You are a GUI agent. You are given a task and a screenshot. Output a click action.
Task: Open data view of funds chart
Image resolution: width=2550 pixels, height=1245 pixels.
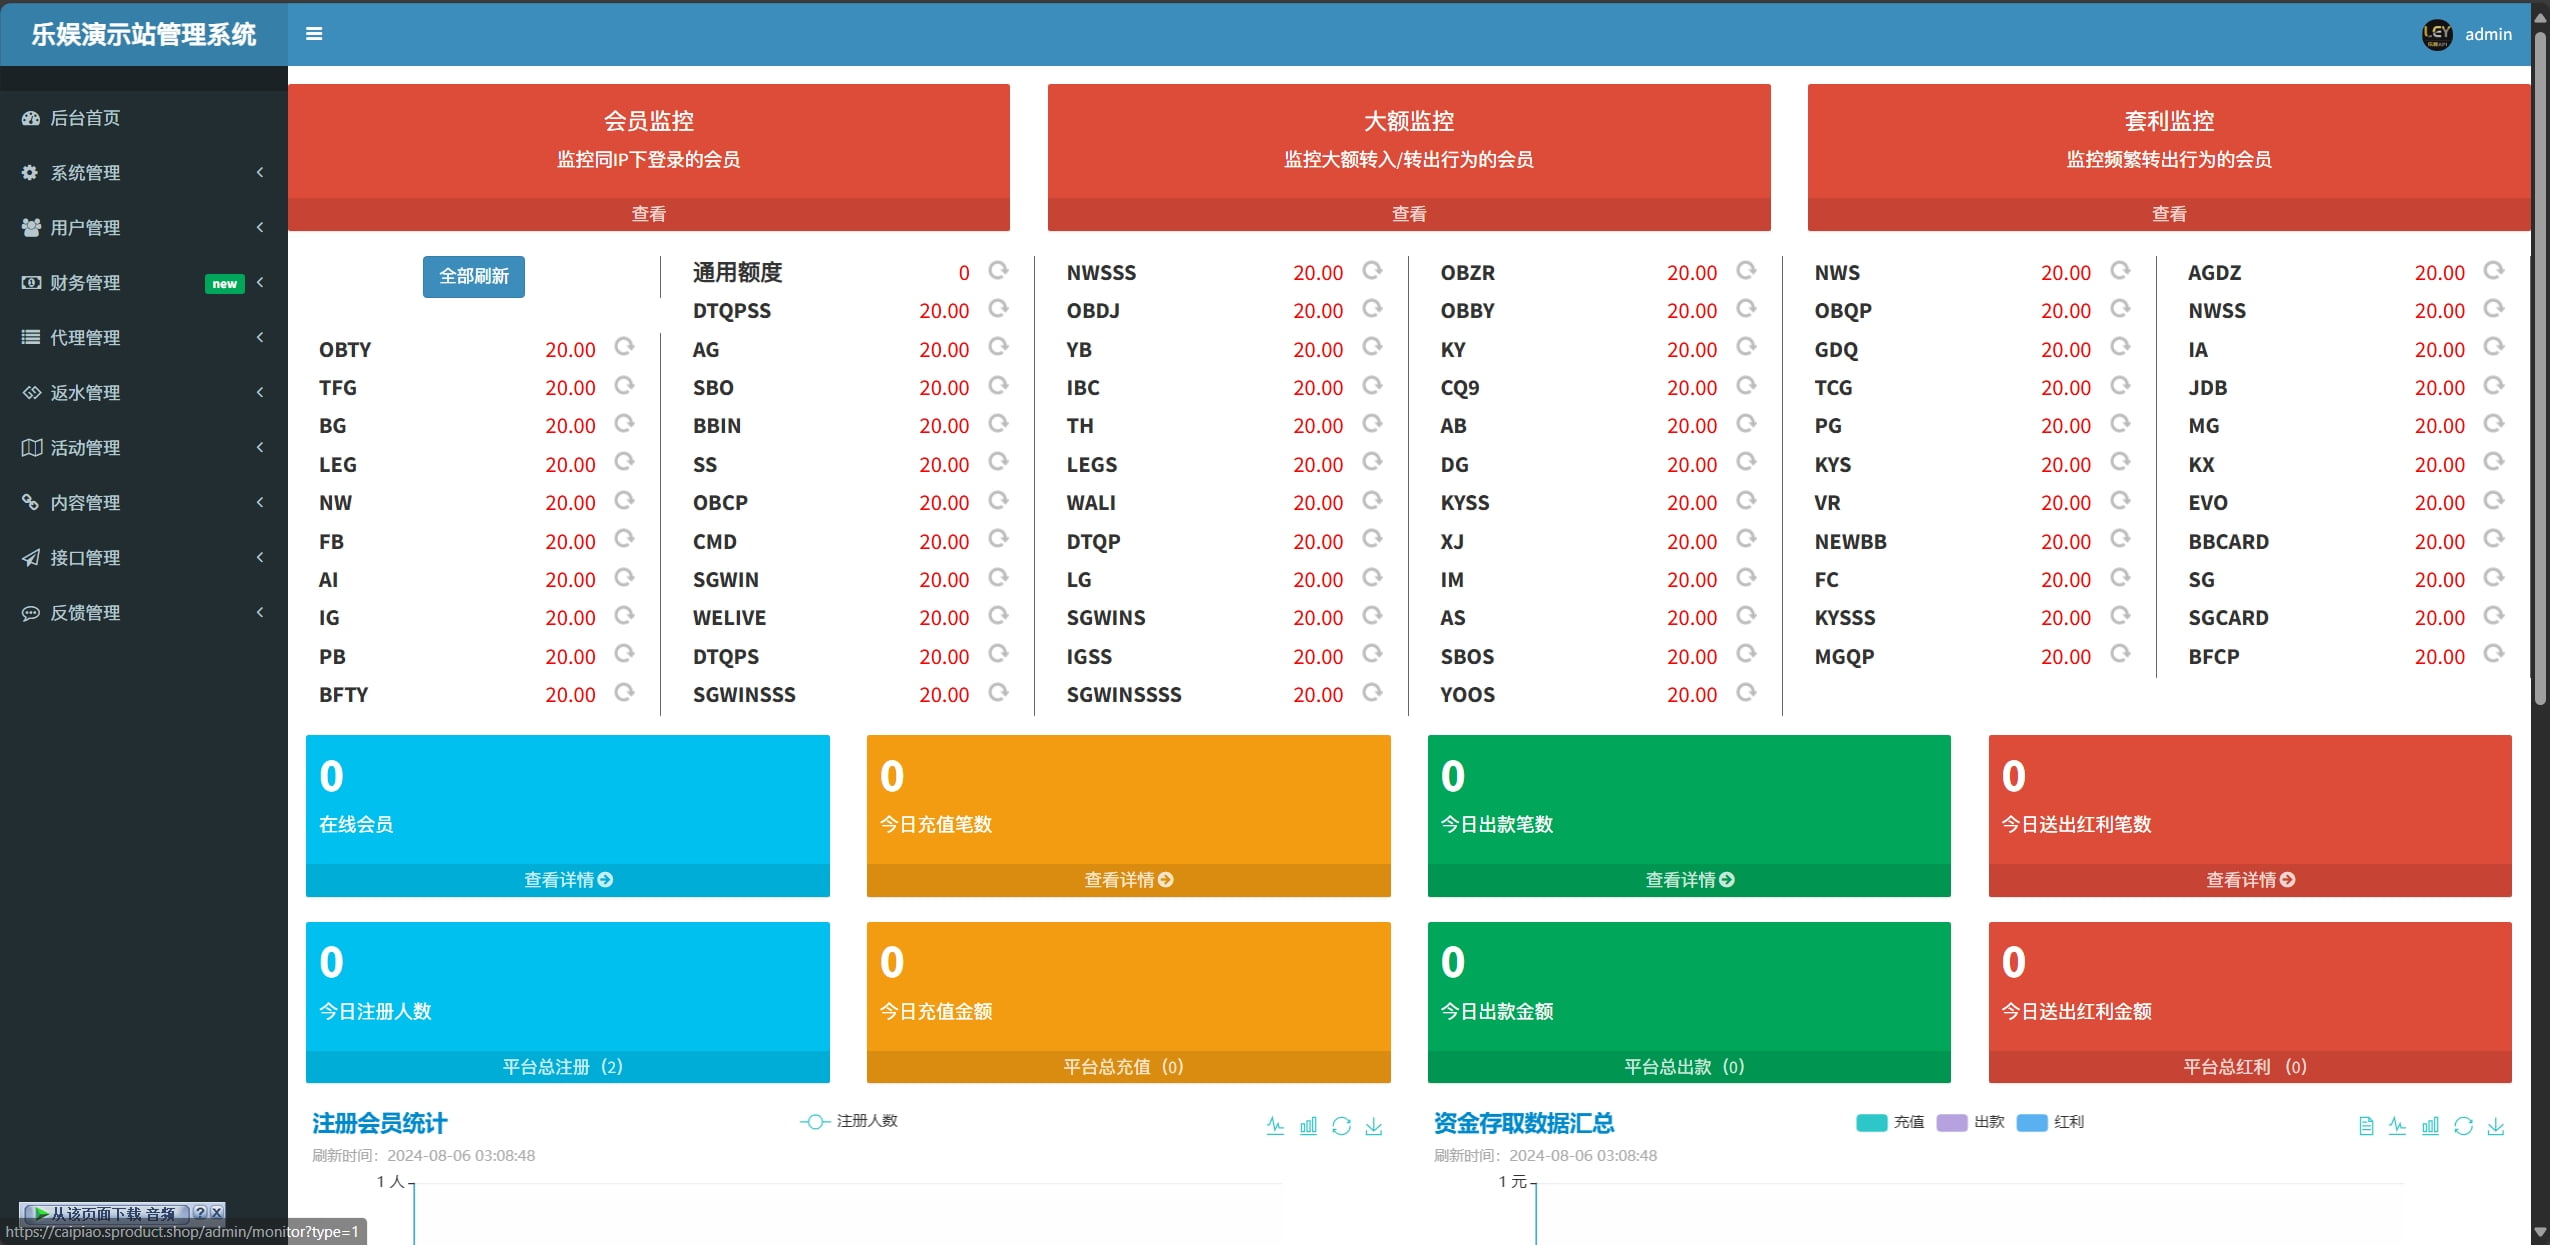point(2365,1126)
